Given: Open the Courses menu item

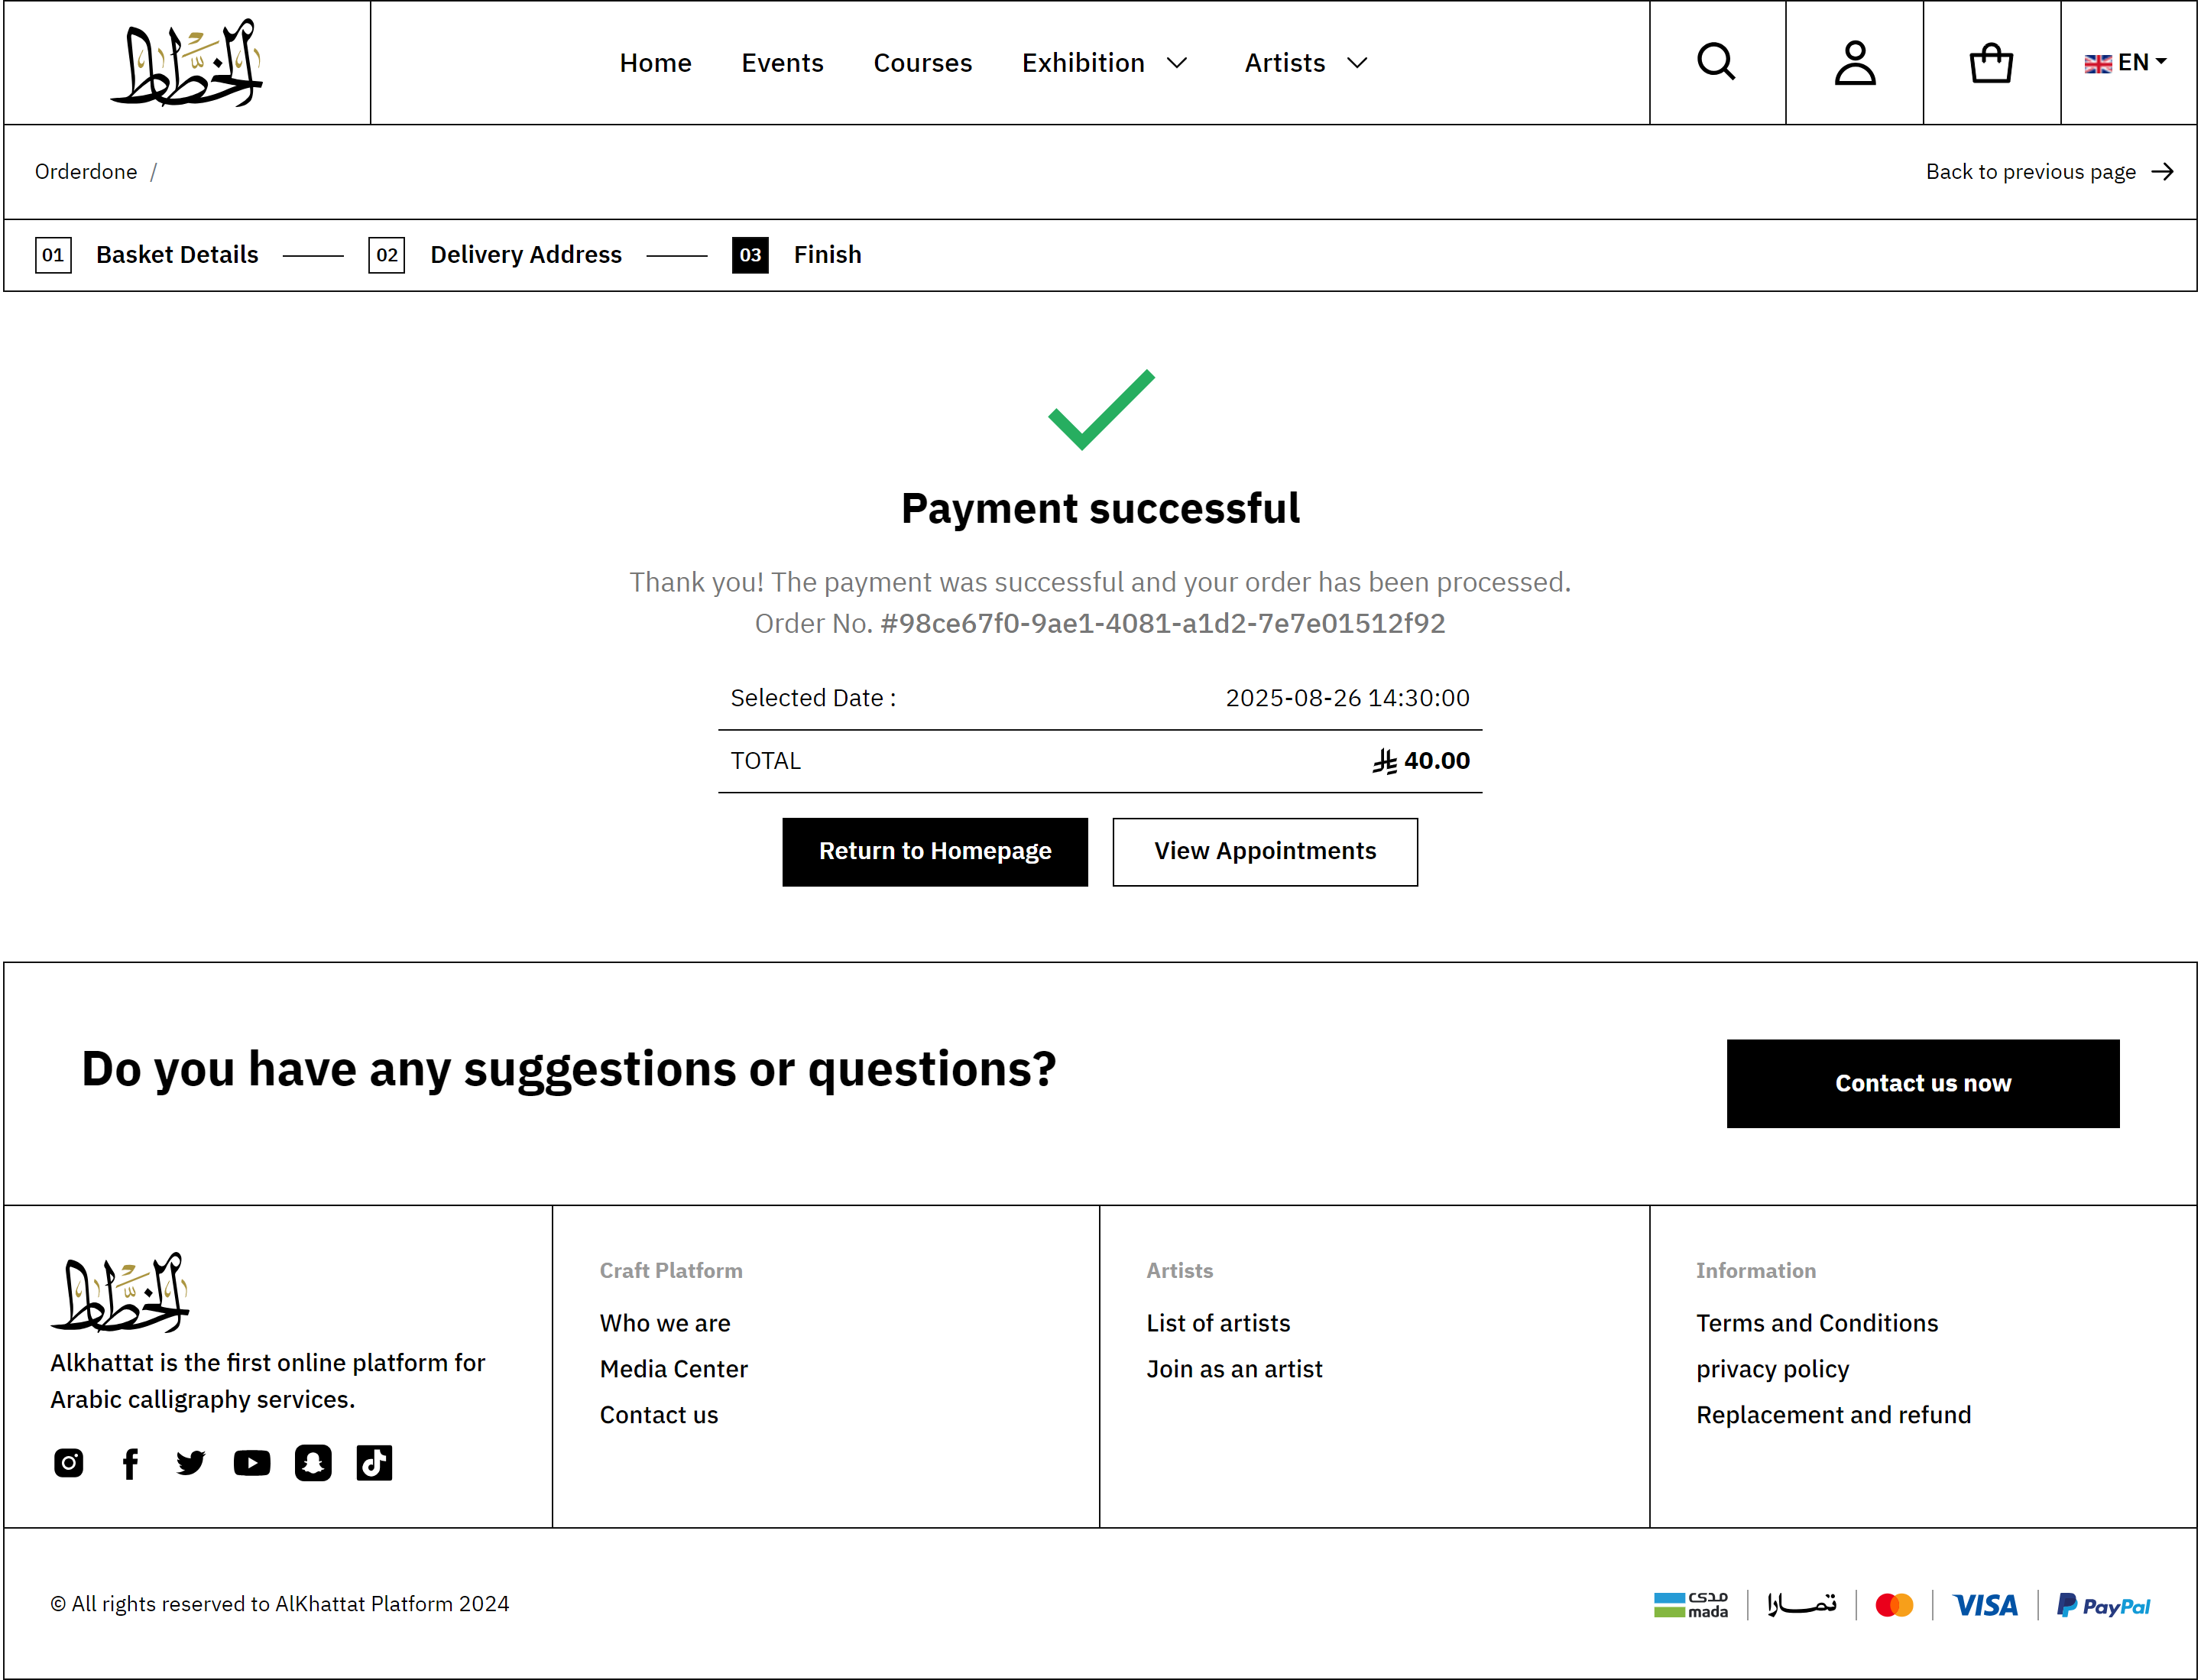Looking at the screenshot, I should click(922, 63).
